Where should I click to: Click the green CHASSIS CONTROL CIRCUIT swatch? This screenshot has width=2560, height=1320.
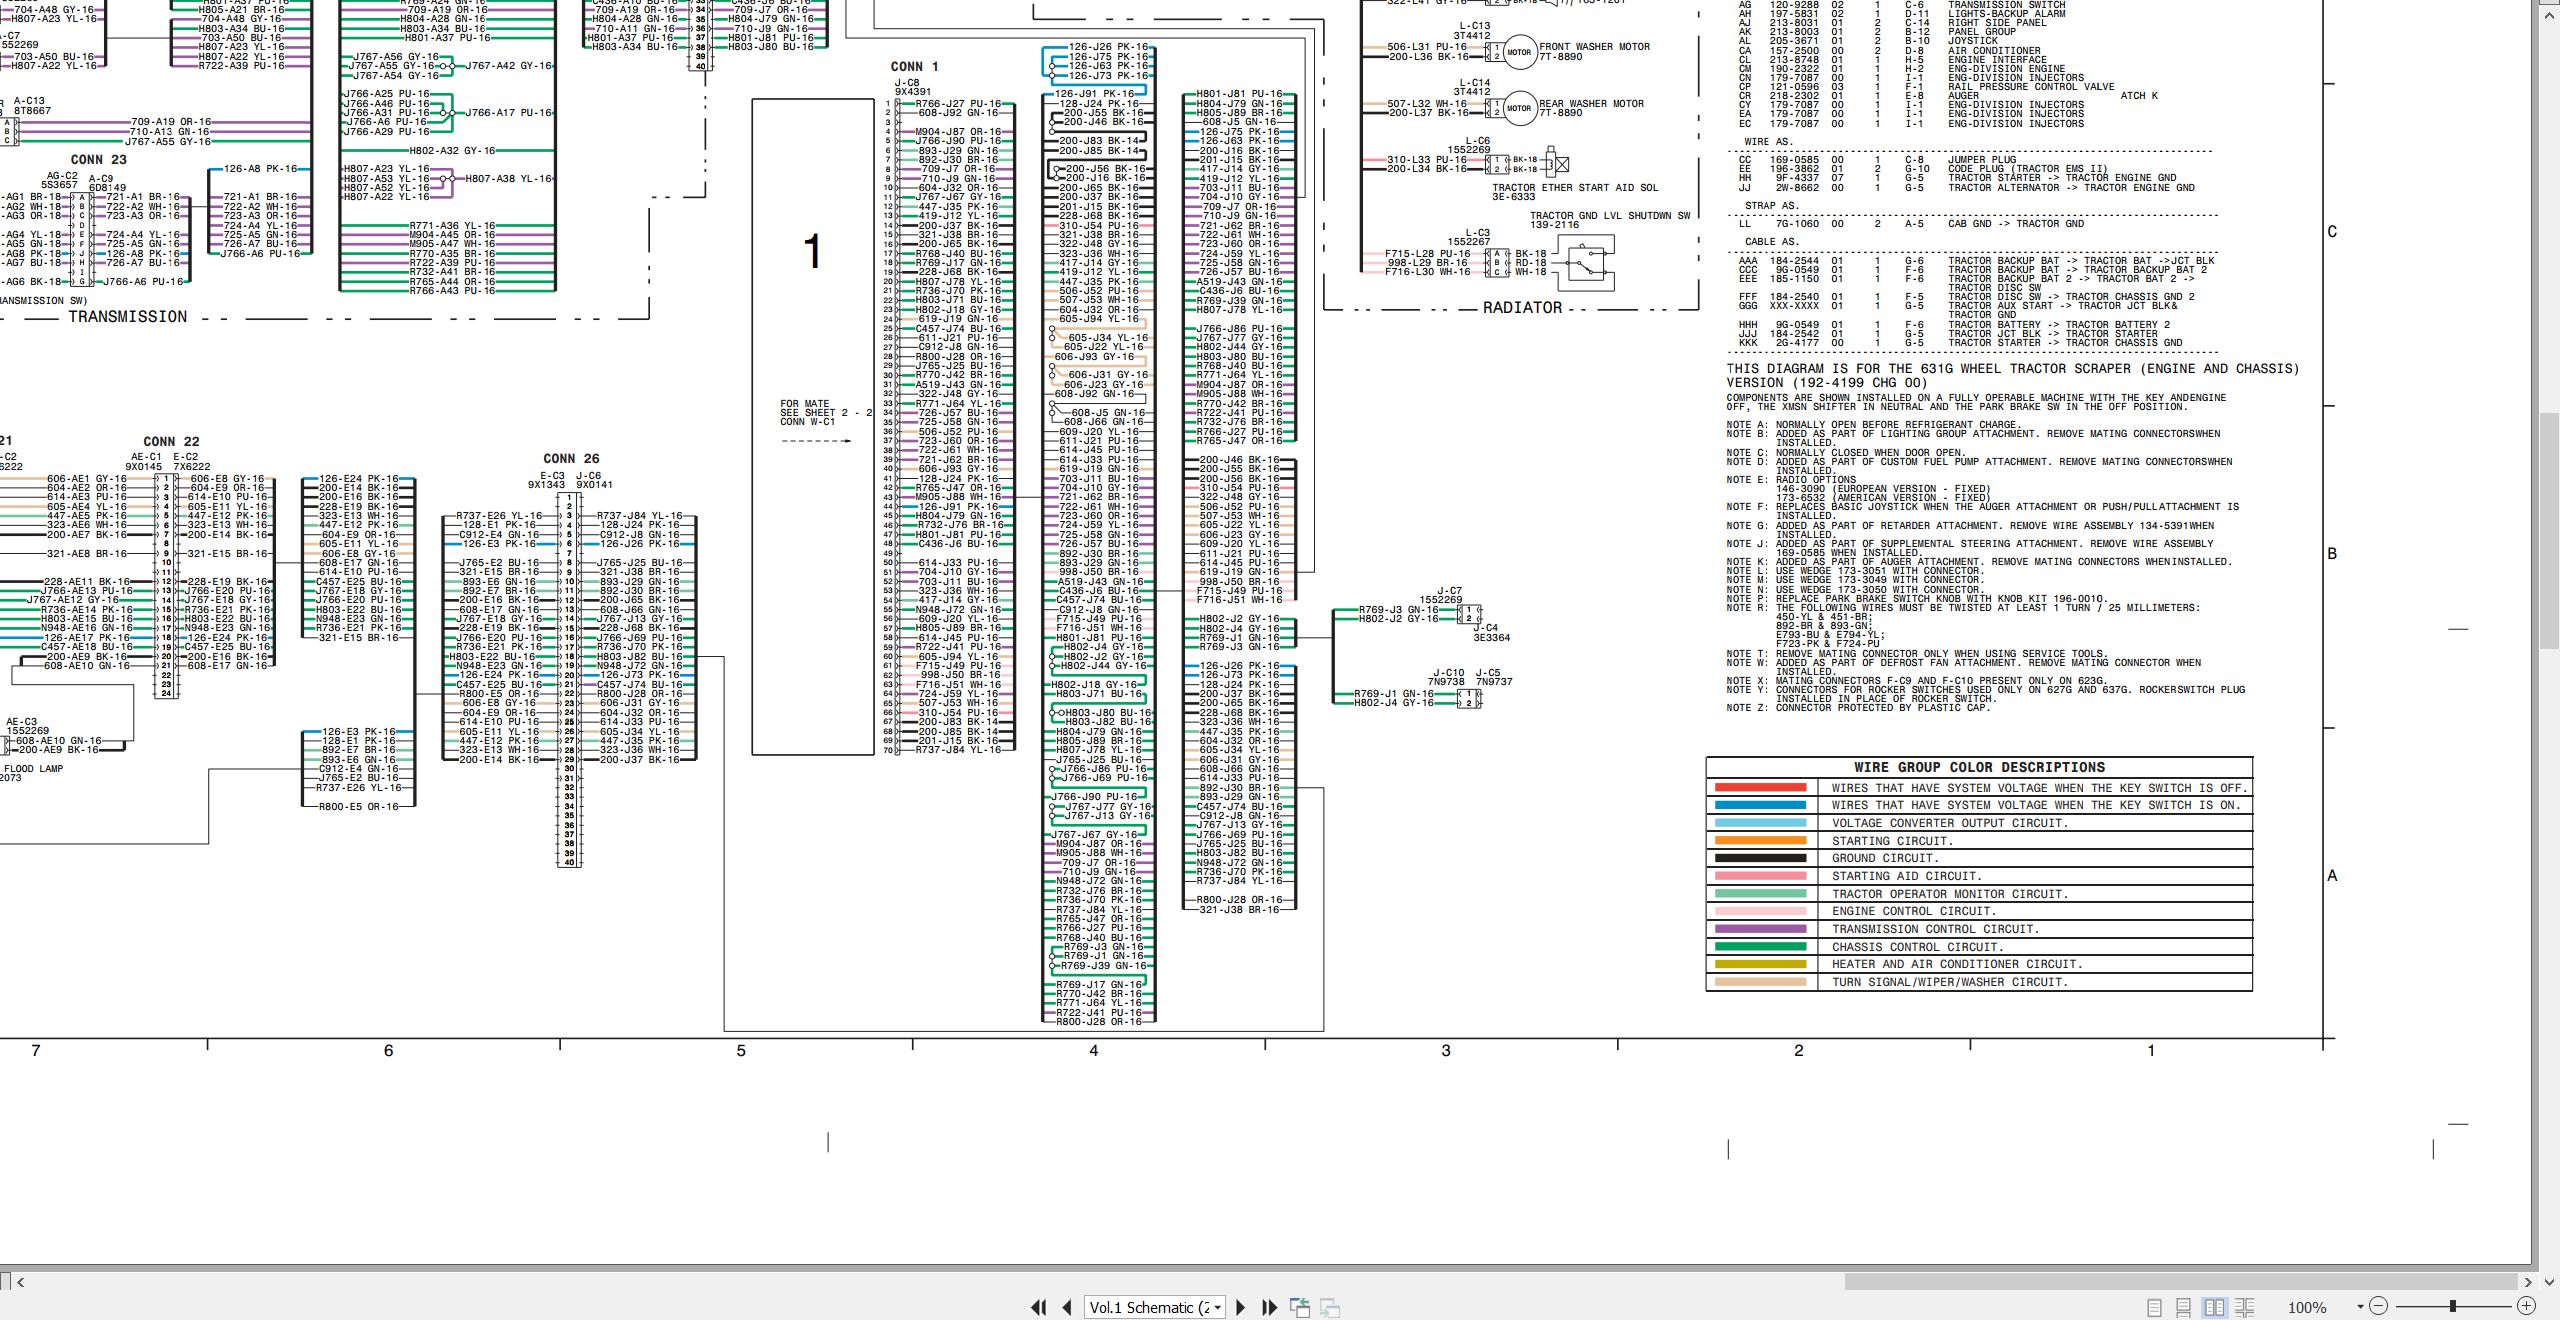click(x=1760, y=947)
